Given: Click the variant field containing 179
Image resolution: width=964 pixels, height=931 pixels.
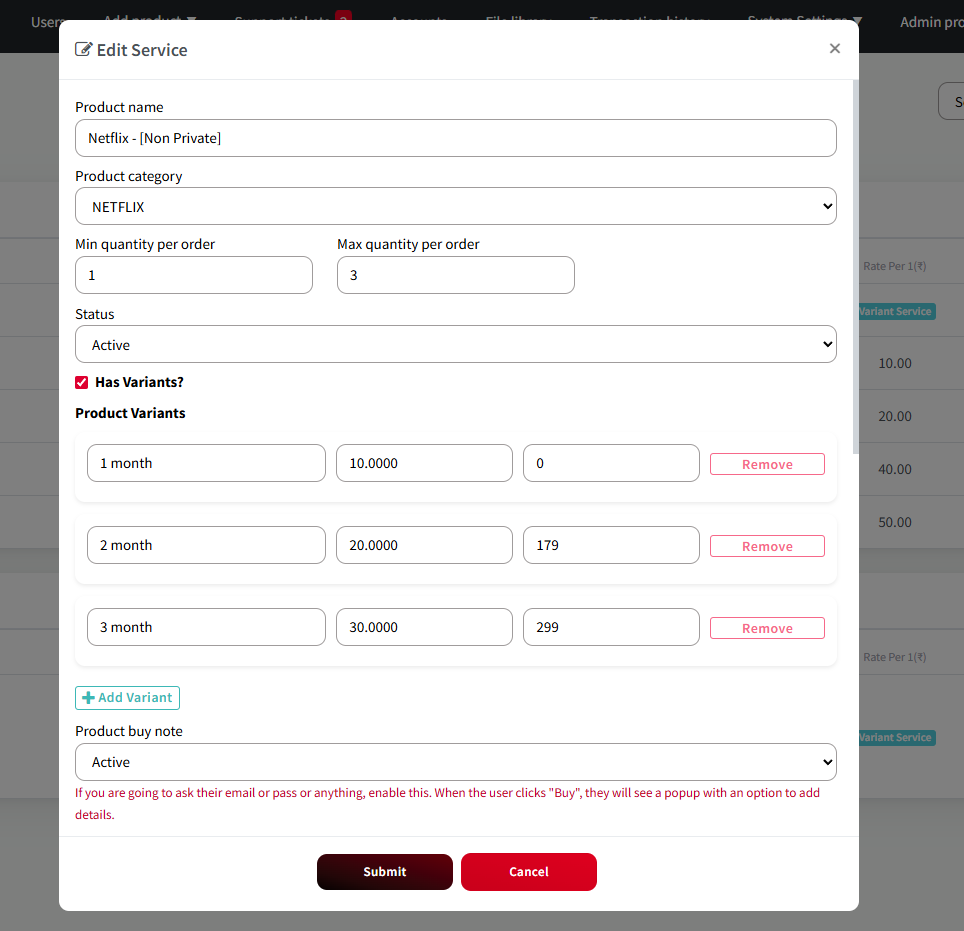Looking at the screenshot, I should (611, 545).
